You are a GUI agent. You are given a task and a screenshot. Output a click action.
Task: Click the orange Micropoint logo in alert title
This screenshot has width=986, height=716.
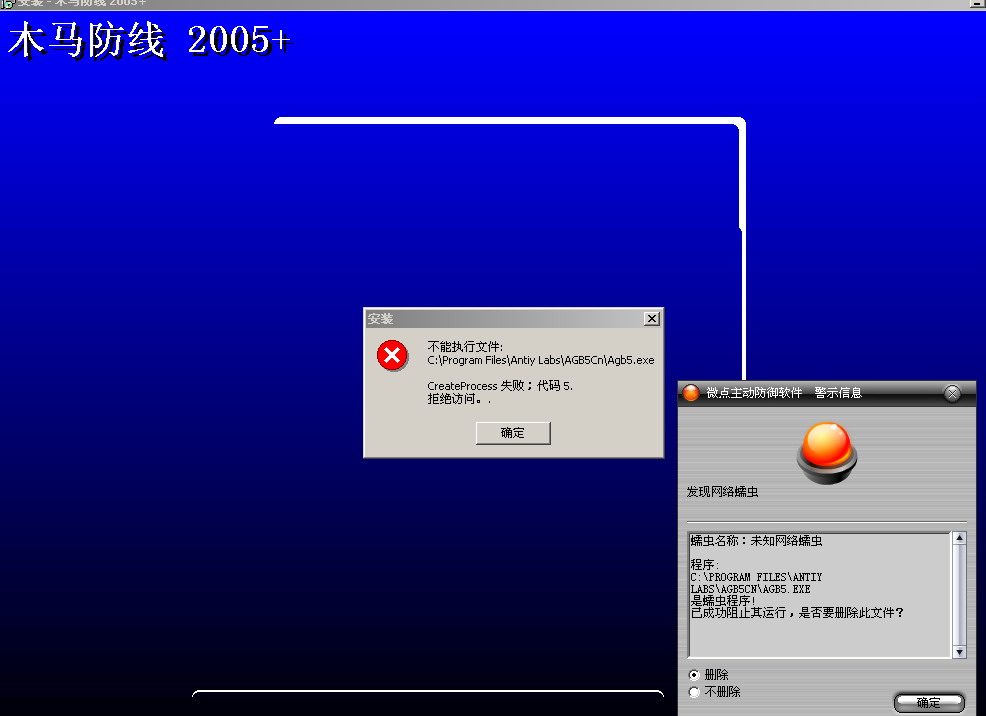click(x=691, y=393)
